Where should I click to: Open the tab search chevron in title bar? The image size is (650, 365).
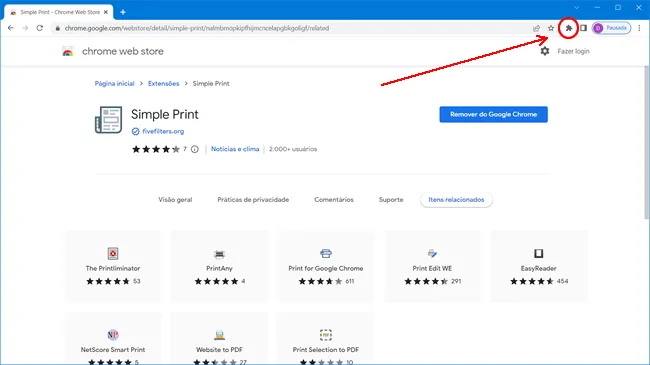click(x=576, y=7)
